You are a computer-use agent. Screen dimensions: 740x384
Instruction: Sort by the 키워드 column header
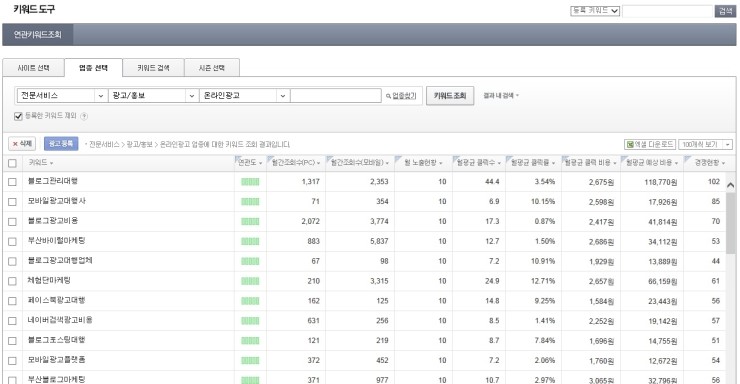pyautogui.click(x=41, y=163)
